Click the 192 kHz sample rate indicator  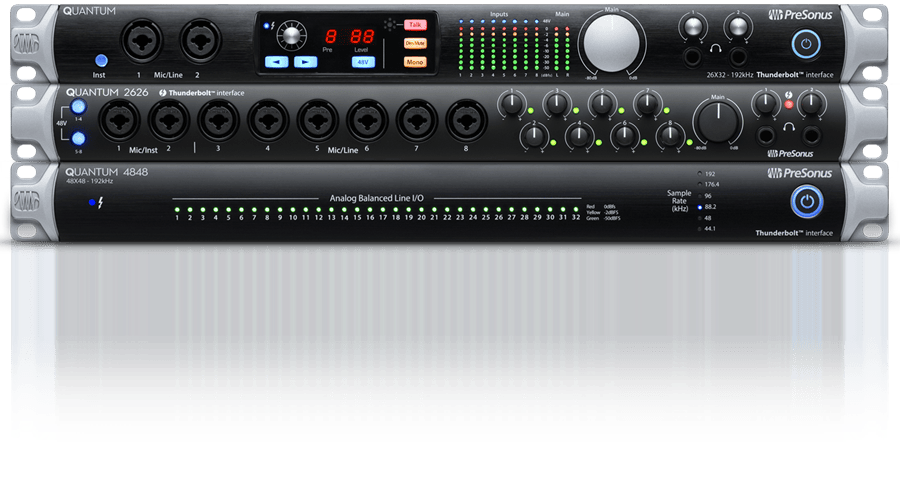click(x=700, y=173)
